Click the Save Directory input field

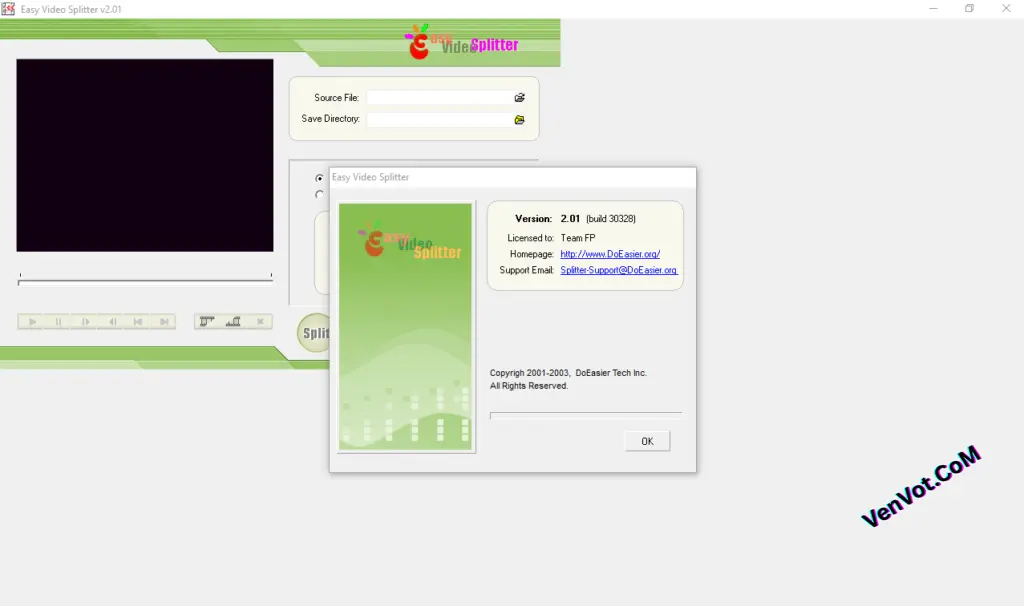(440, 120)
